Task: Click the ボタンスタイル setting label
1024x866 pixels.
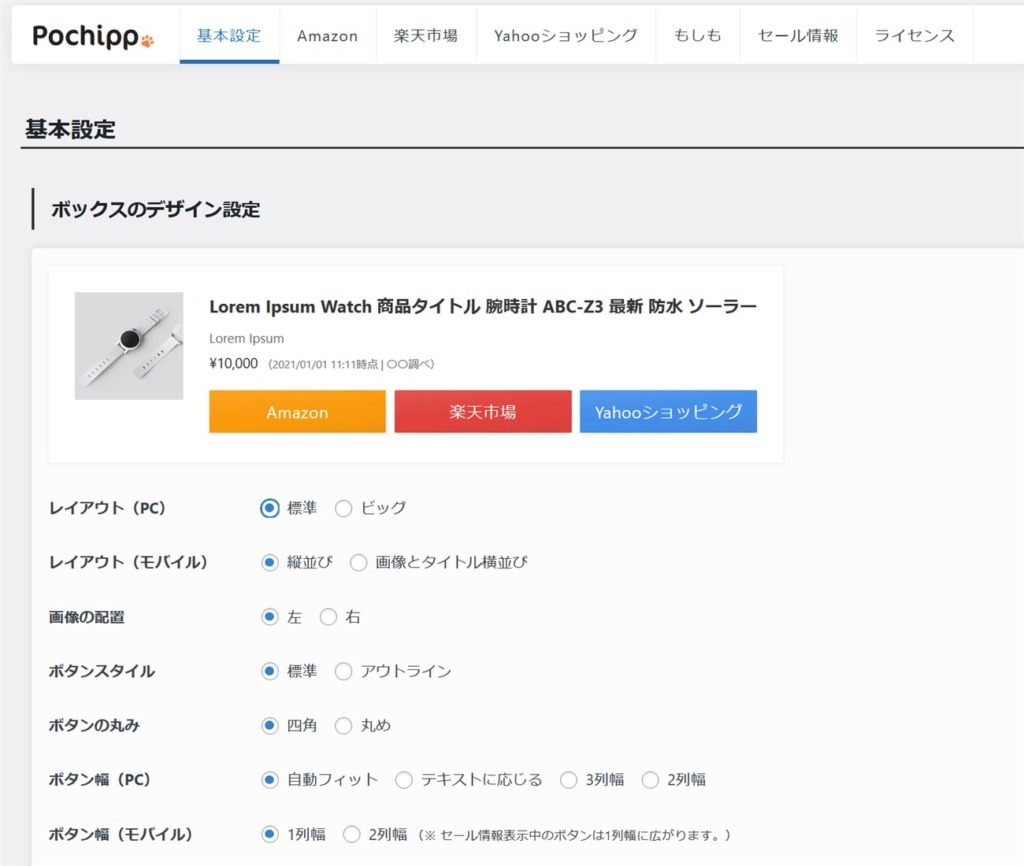Action: coord(102,671)
